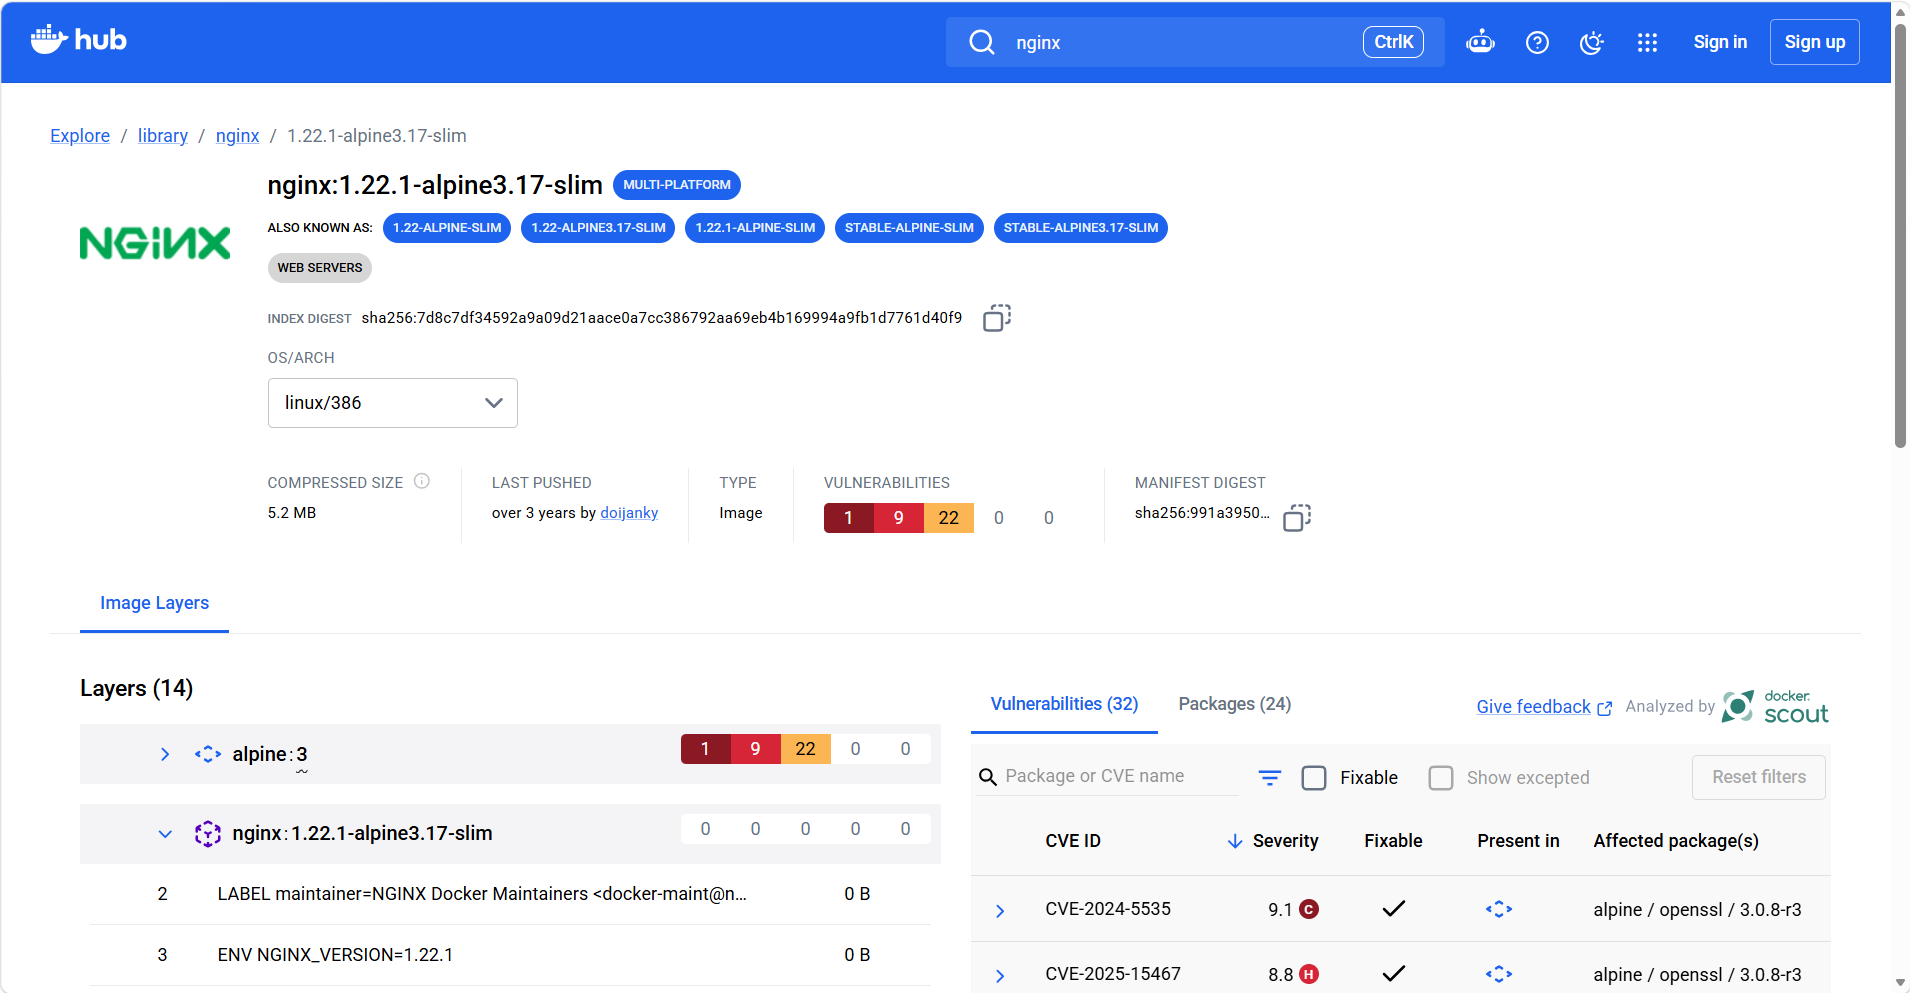
Task: Click the search magnifier icon in header
Action: pos(982,42)
